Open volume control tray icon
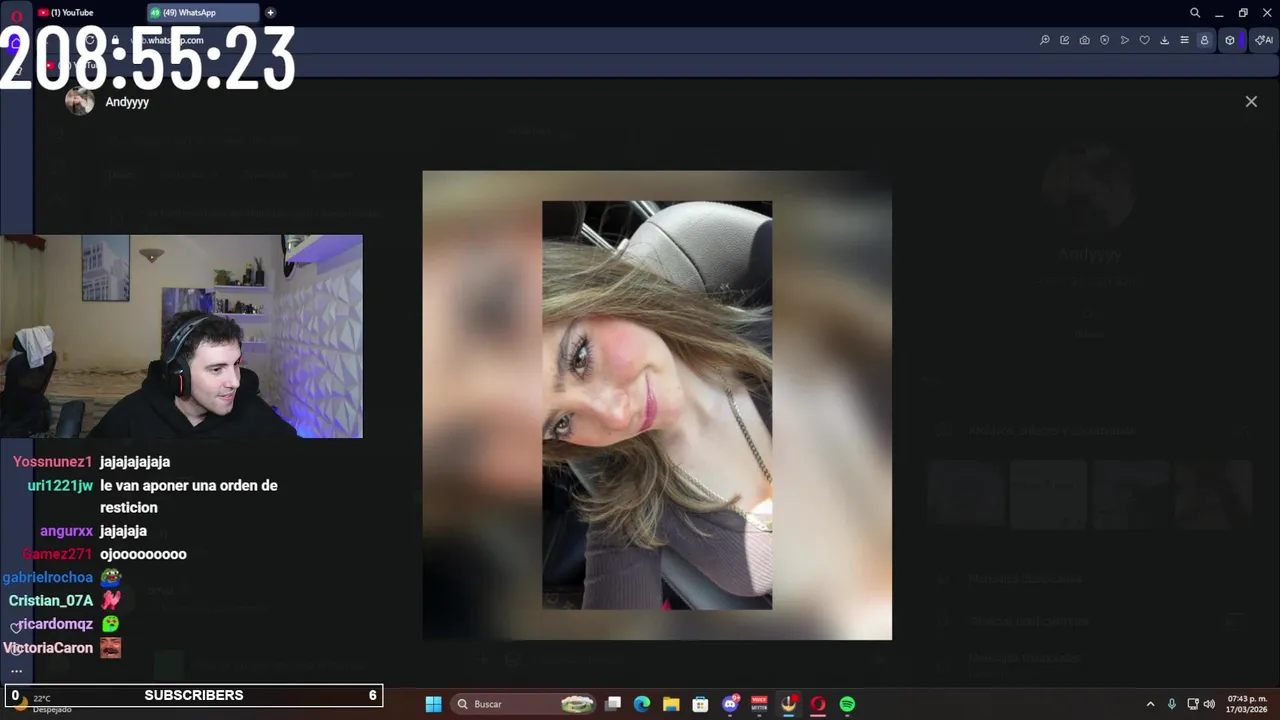 tap(1209, 704)
